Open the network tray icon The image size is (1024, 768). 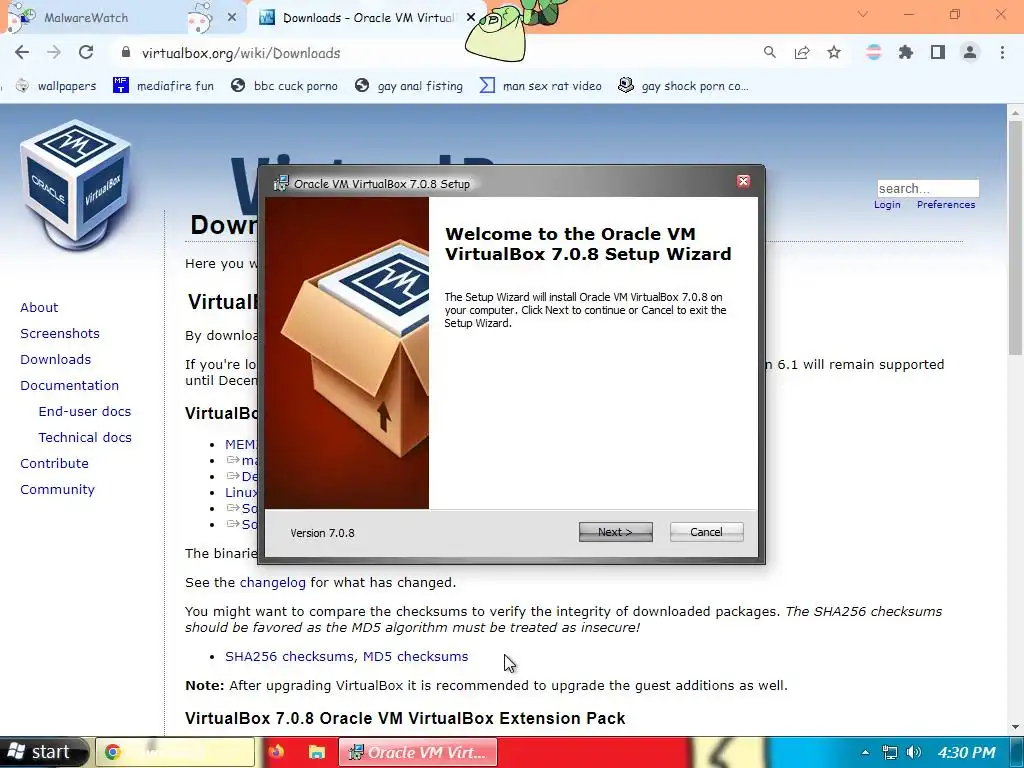pyautogui.click(x=889, y=752)
